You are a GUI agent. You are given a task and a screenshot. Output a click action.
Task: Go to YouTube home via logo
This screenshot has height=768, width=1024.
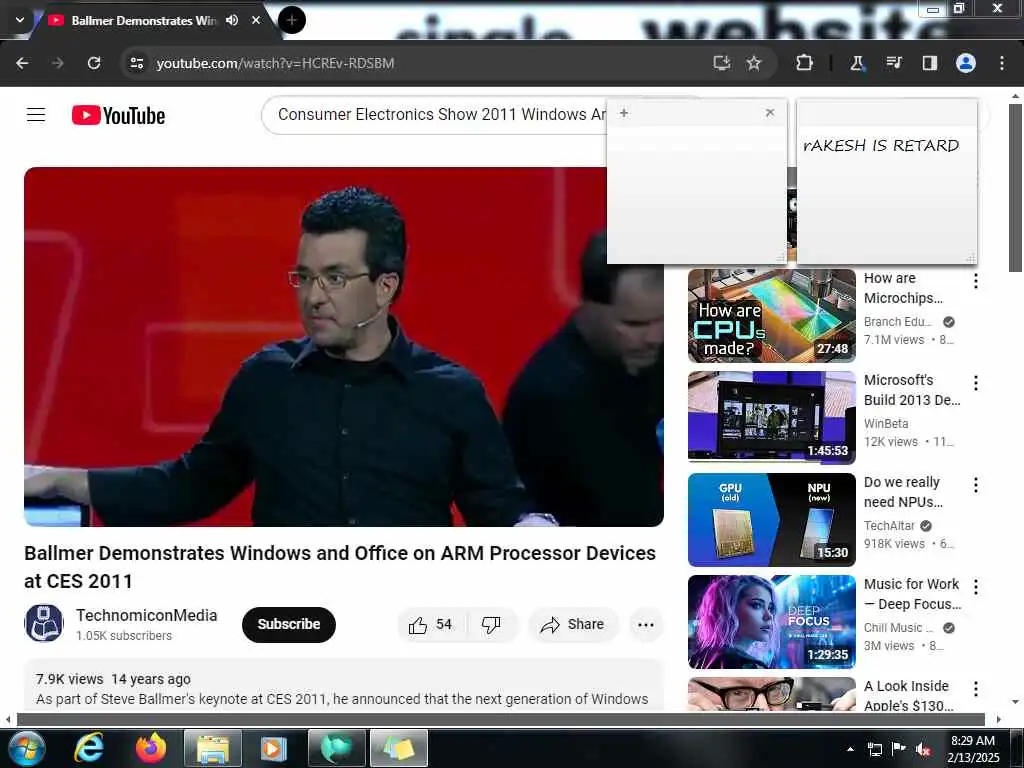[x=118, y=116]
